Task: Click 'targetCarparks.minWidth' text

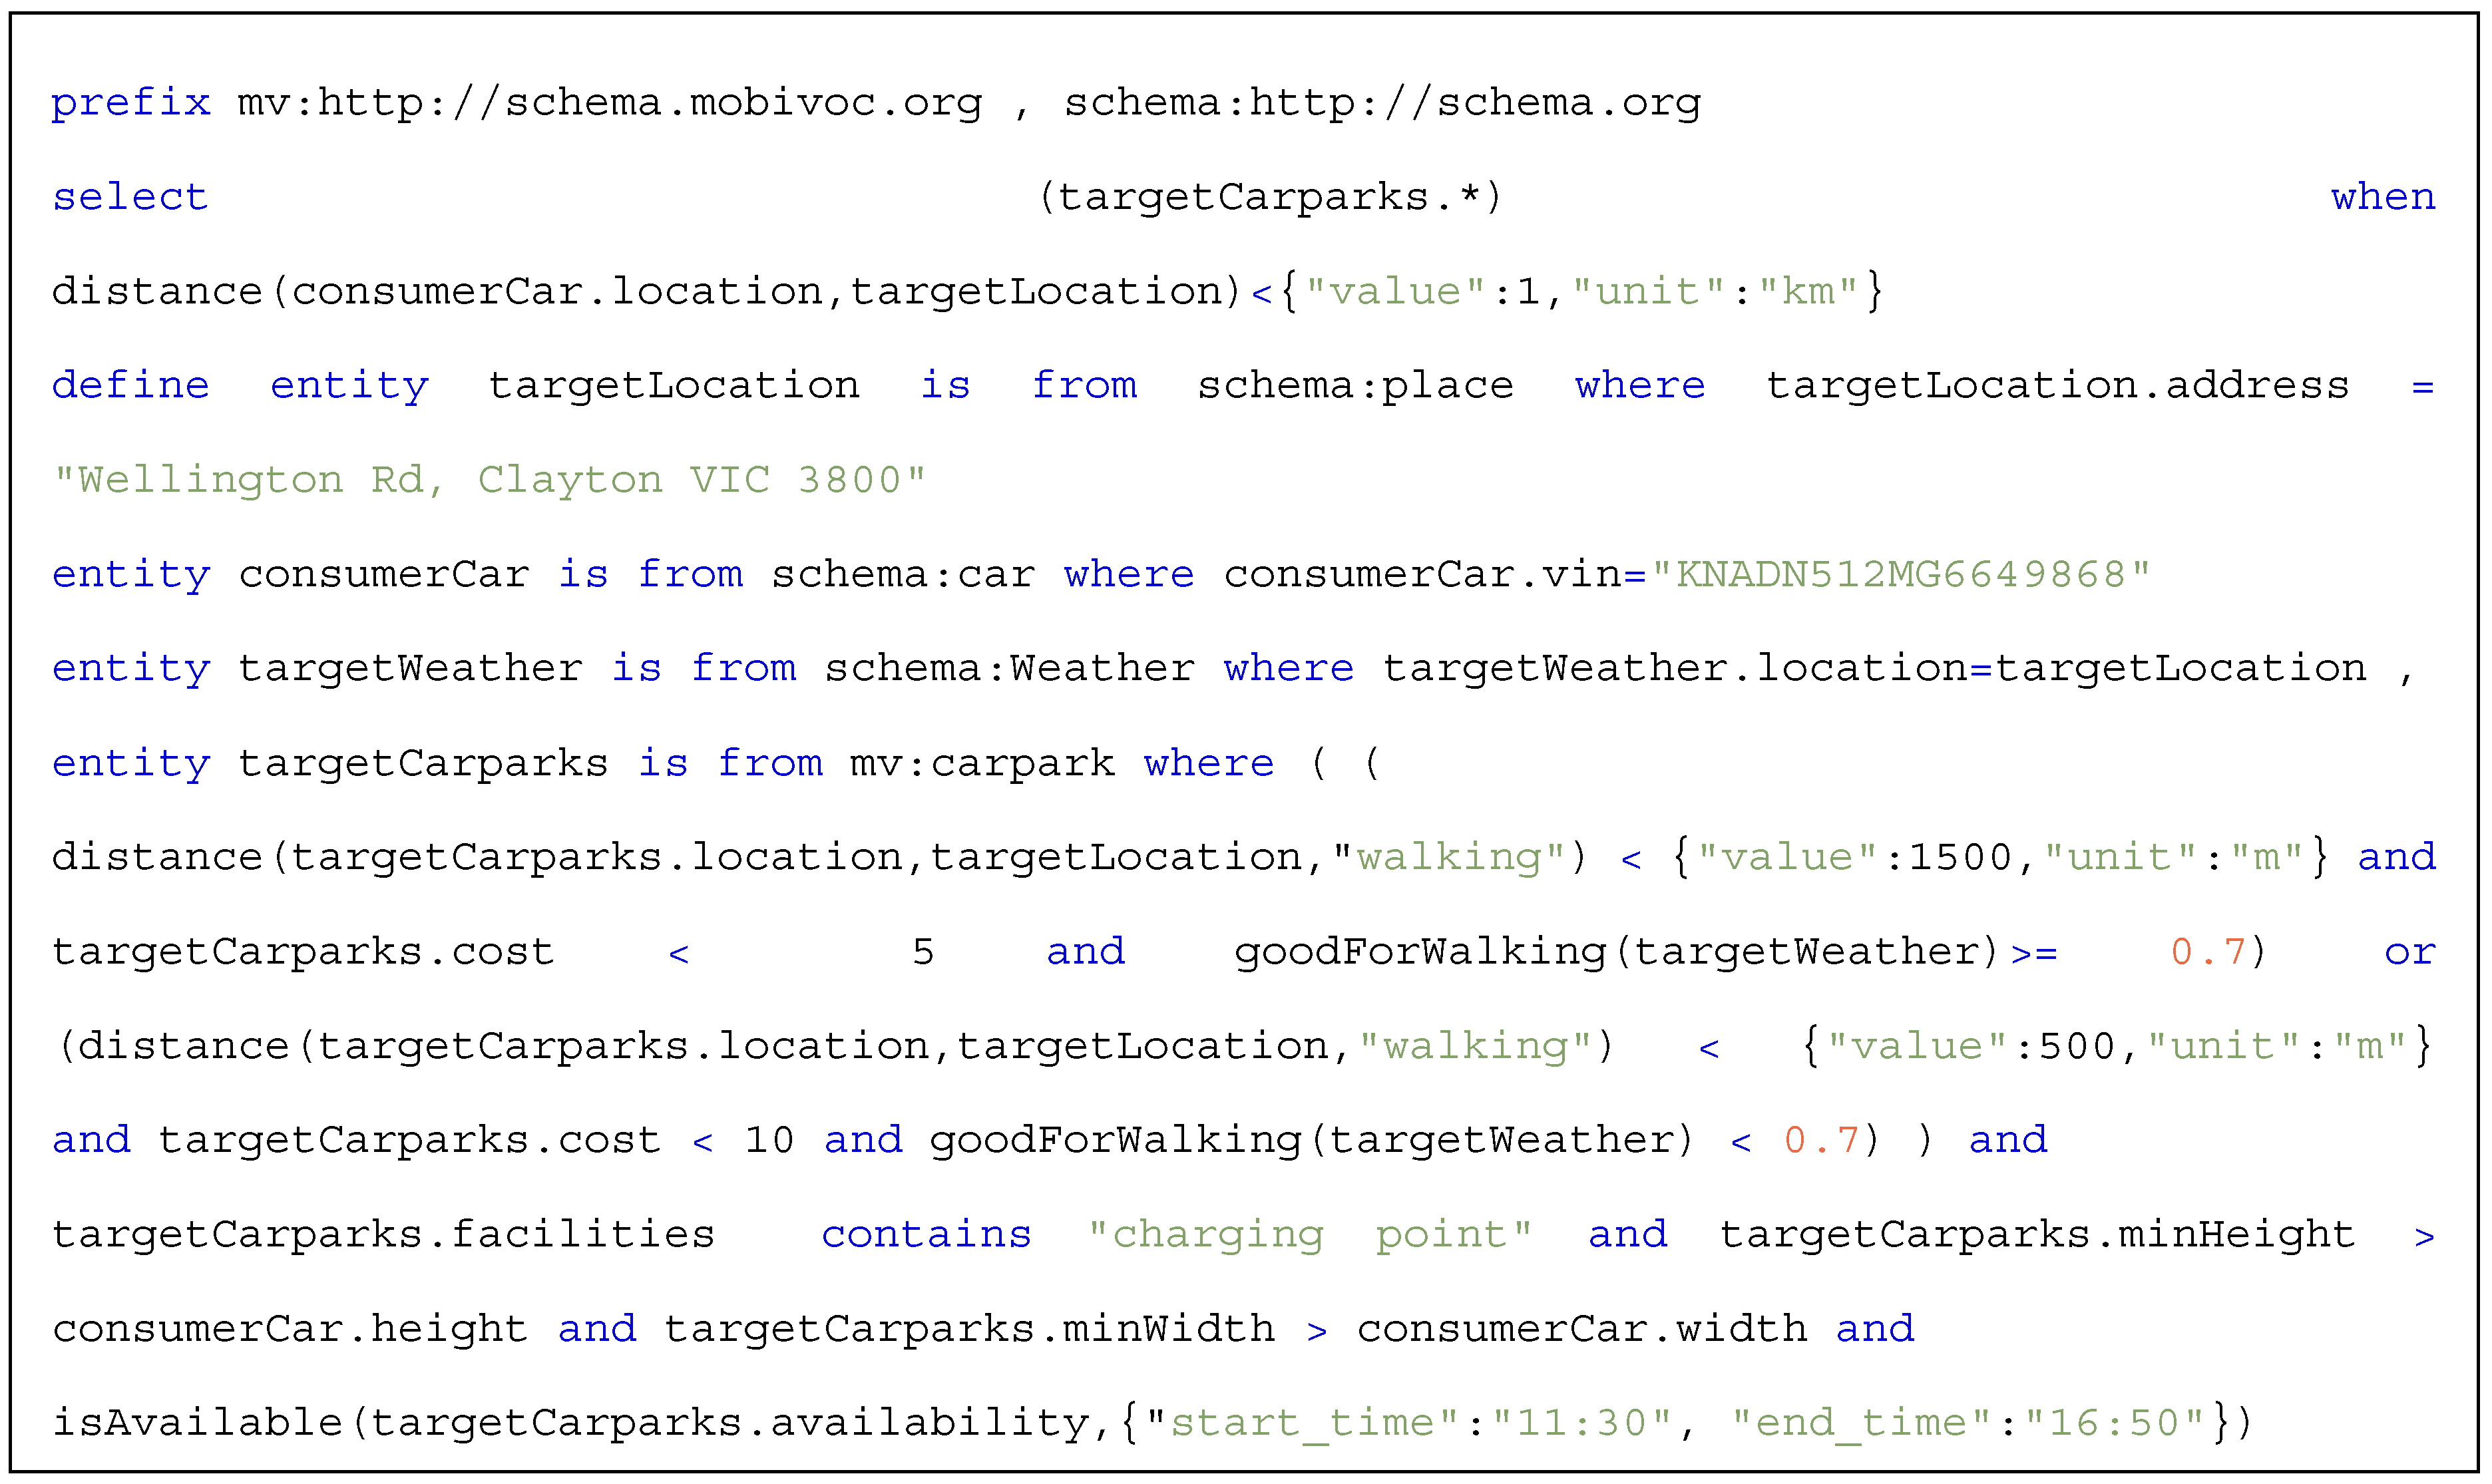Action: pyautogui.click(x=969, y=1329)
